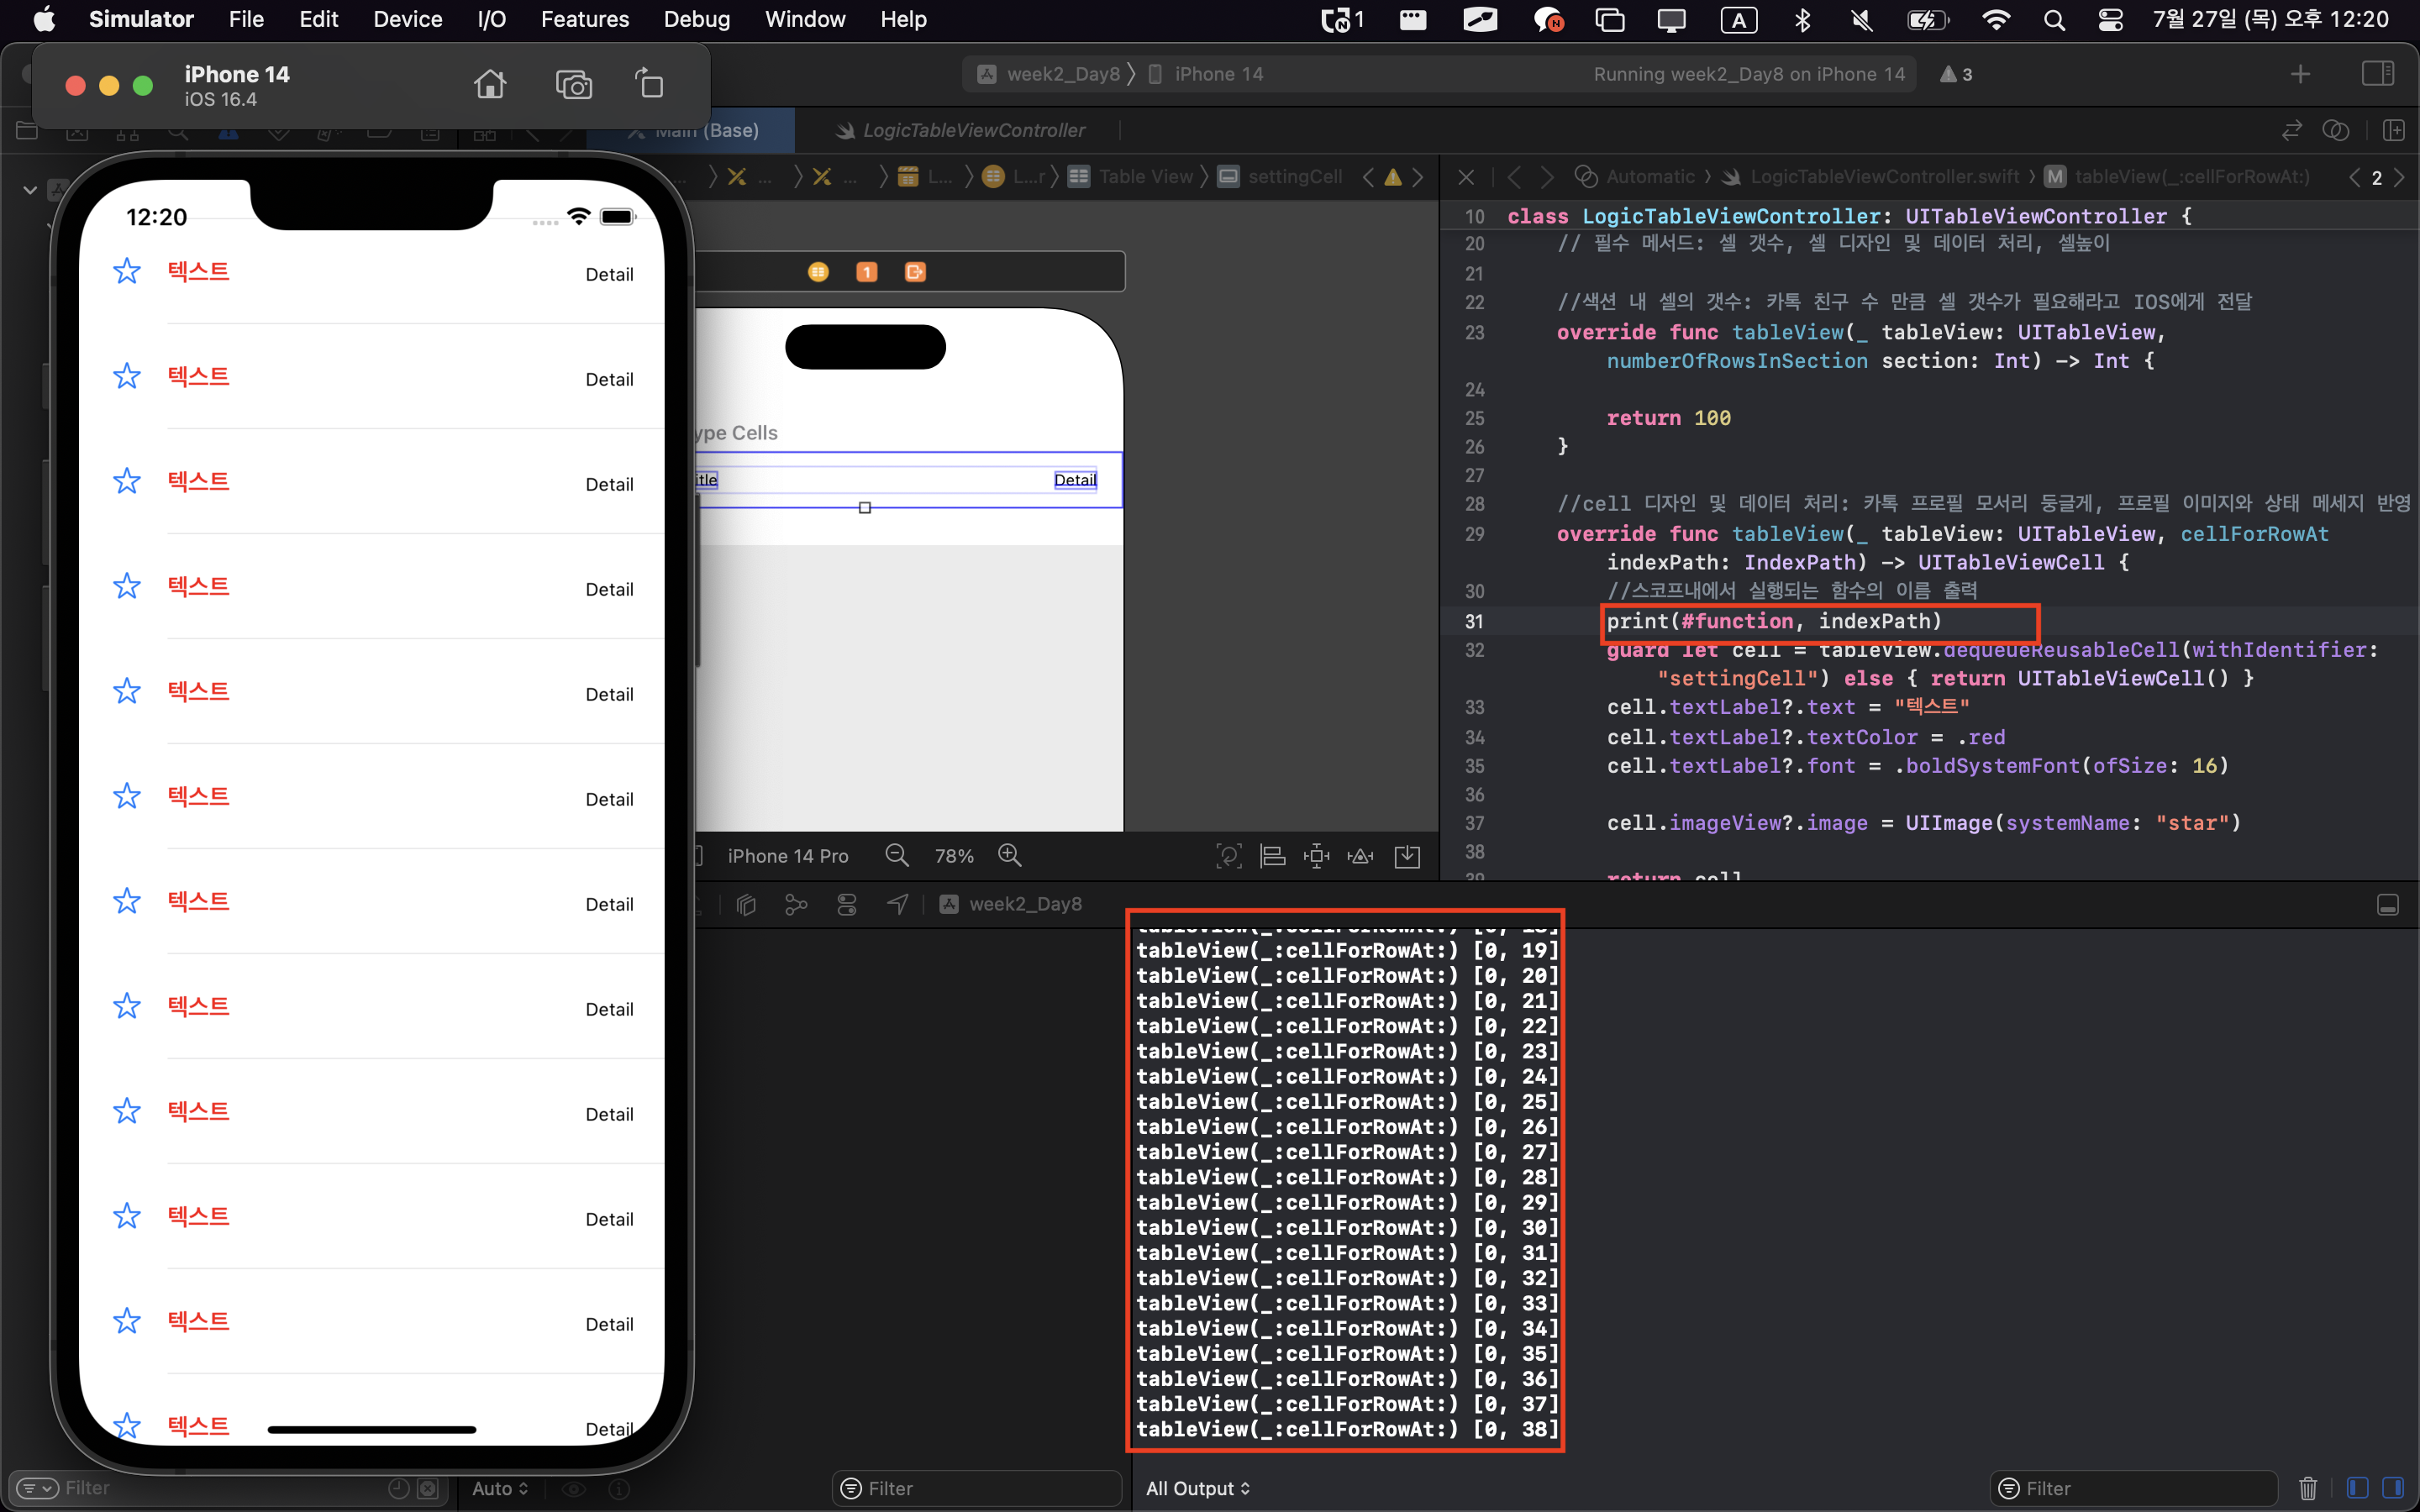2420x1512 pixels.
Task: Open the issues warning count indicator
Action: point(1956,74)
